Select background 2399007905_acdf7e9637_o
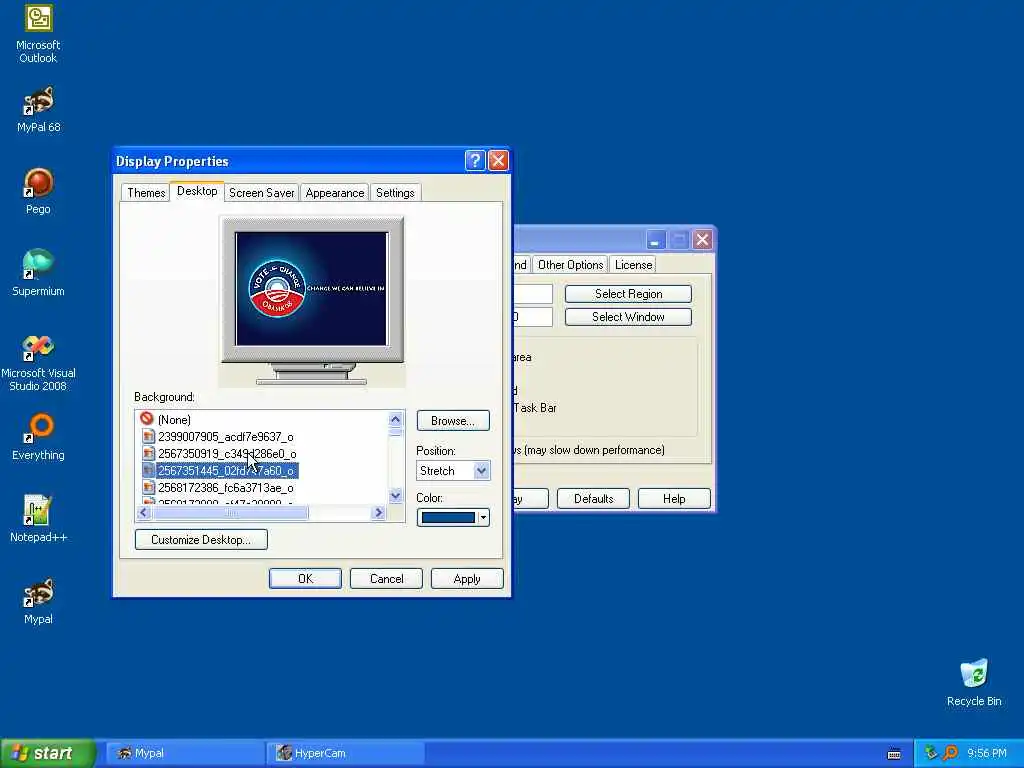The image size is (1024, 768). pyautogui.click(x=226, y=436)
